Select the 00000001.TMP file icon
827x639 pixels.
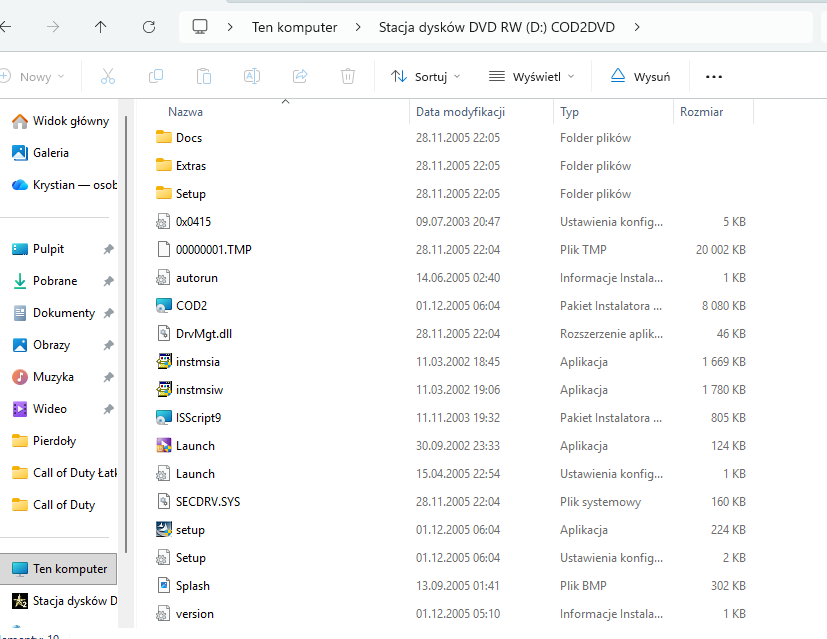pos(164,249)
